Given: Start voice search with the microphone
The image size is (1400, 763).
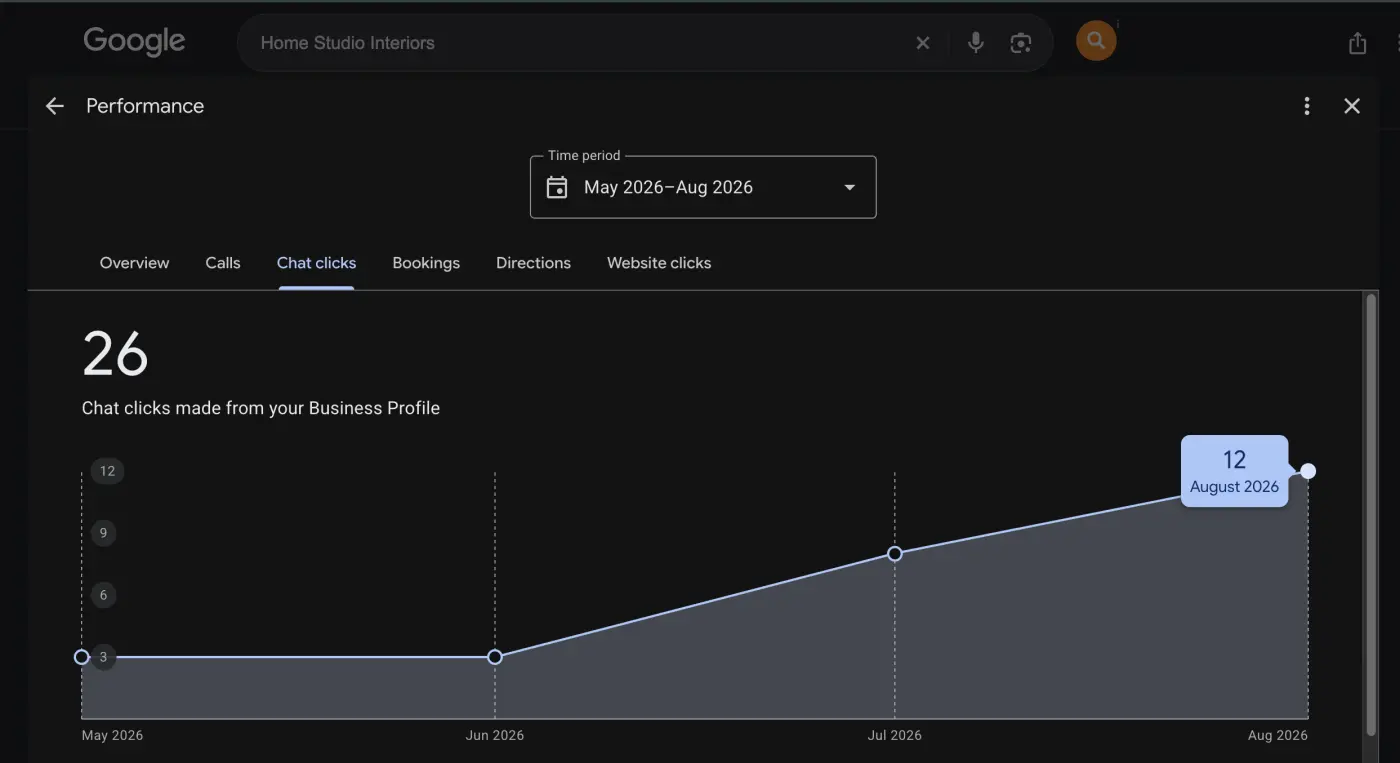Looking at the screenshot, I should [x=976, y=42].
